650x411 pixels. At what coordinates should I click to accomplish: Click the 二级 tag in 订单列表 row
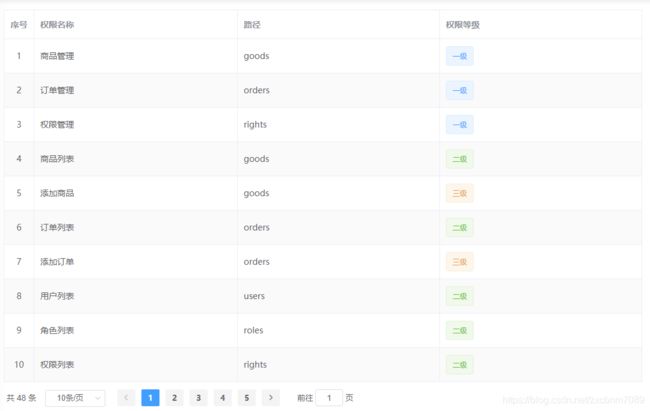pyautogui.click(x=460, y=227)
